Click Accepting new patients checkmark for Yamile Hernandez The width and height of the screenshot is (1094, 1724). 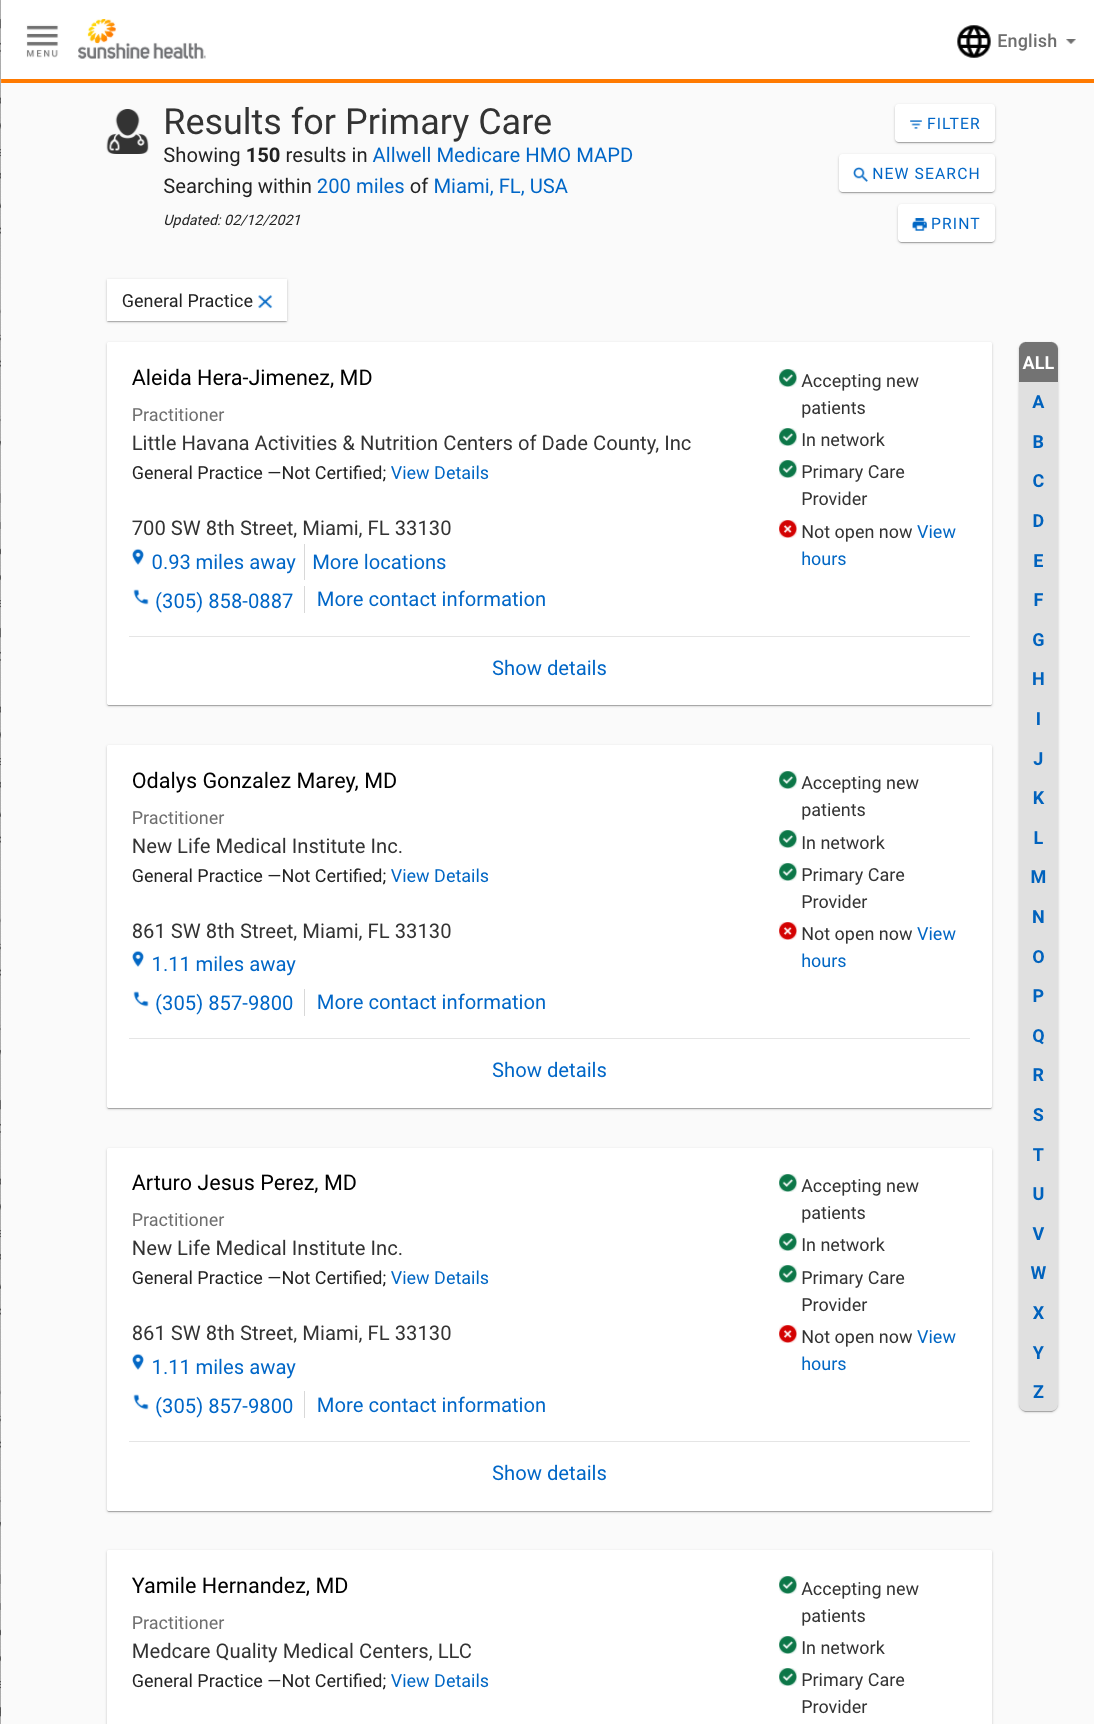[788, 1586]
